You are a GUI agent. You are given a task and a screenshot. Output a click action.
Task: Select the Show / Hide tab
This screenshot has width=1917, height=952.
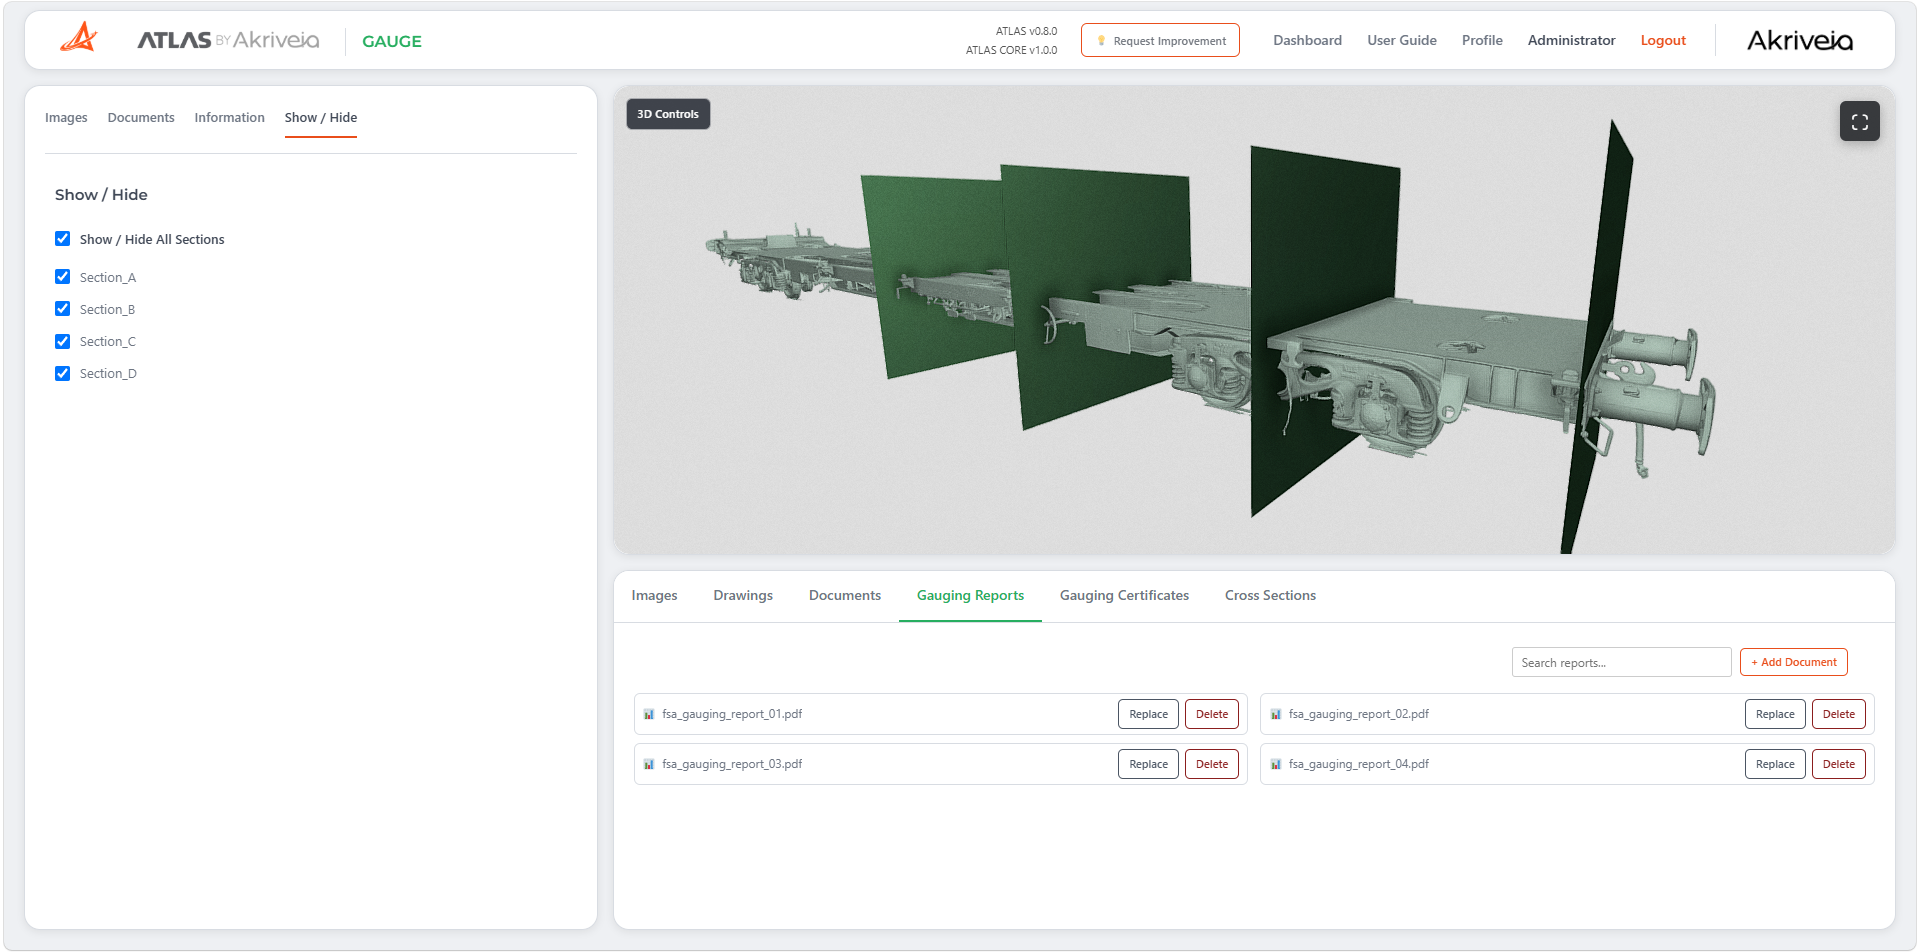pos(321,117)
